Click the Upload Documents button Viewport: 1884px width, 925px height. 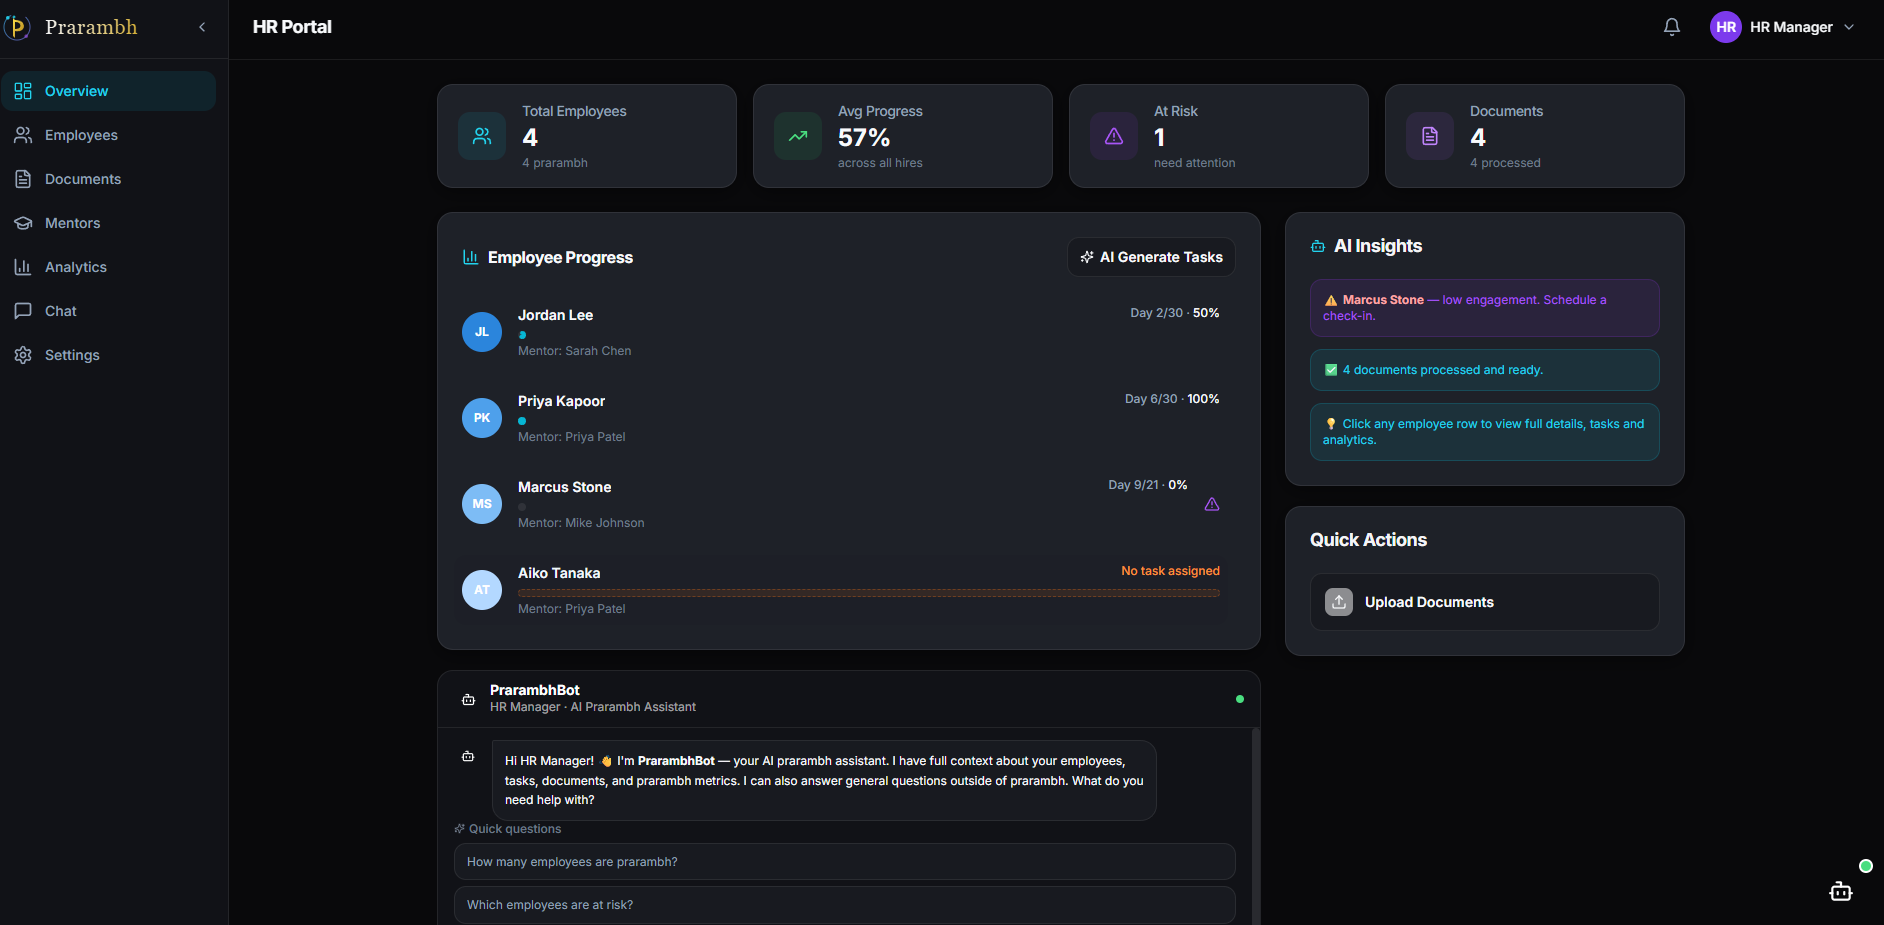tap(1485, 602)
